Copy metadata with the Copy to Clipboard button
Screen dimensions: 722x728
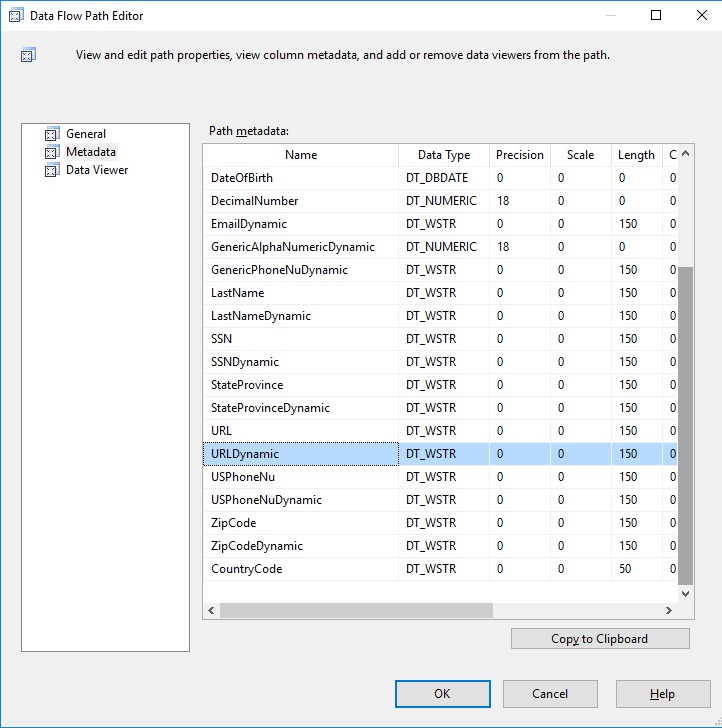[x=600, y=639]
